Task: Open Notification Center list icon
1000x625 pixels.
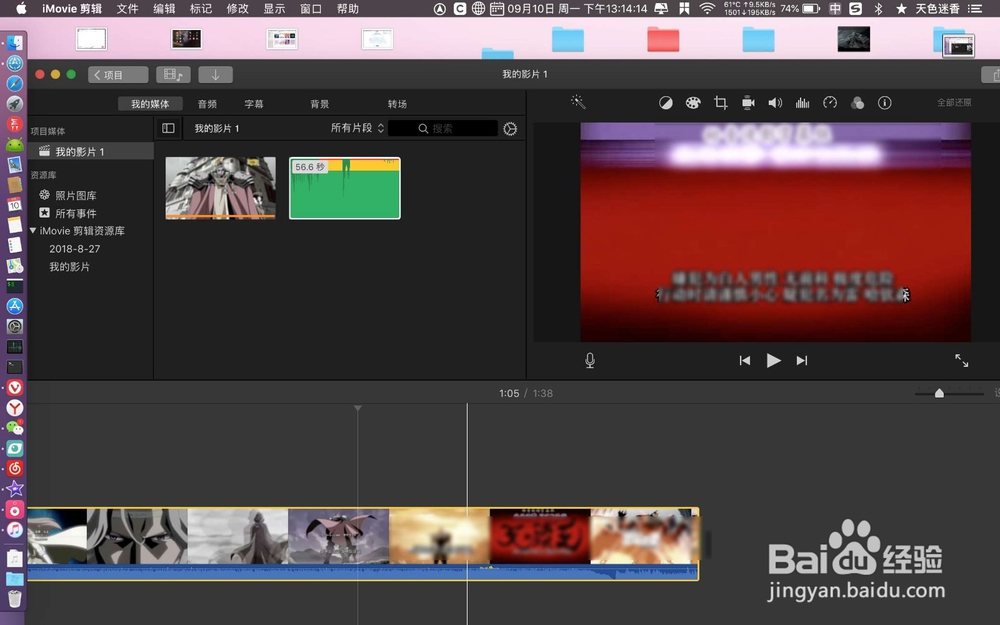Action: 975,8
